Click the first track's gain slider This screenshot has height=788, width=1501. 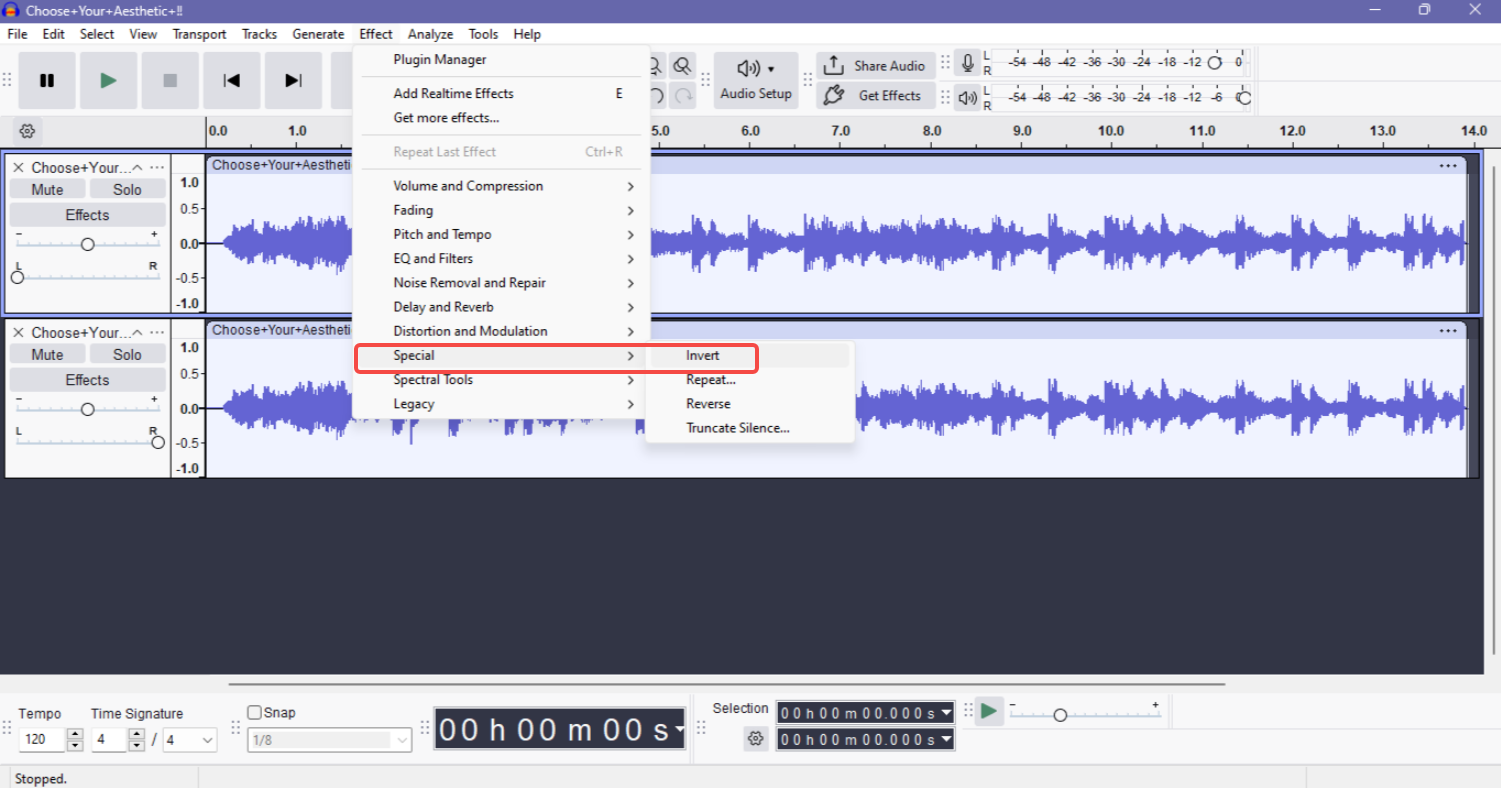click(87, 244)
